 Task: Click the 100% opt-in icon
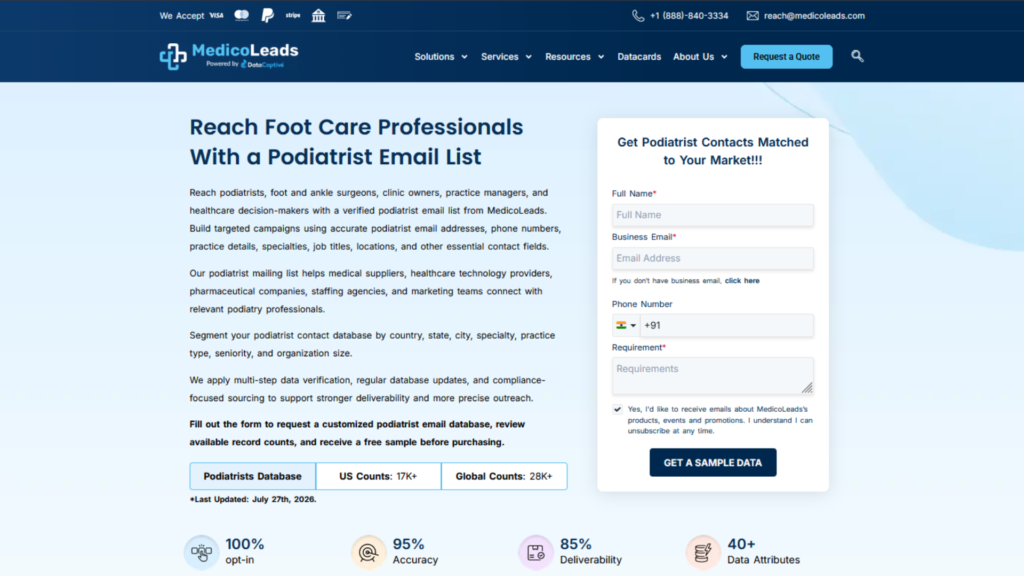click(201, 552)
